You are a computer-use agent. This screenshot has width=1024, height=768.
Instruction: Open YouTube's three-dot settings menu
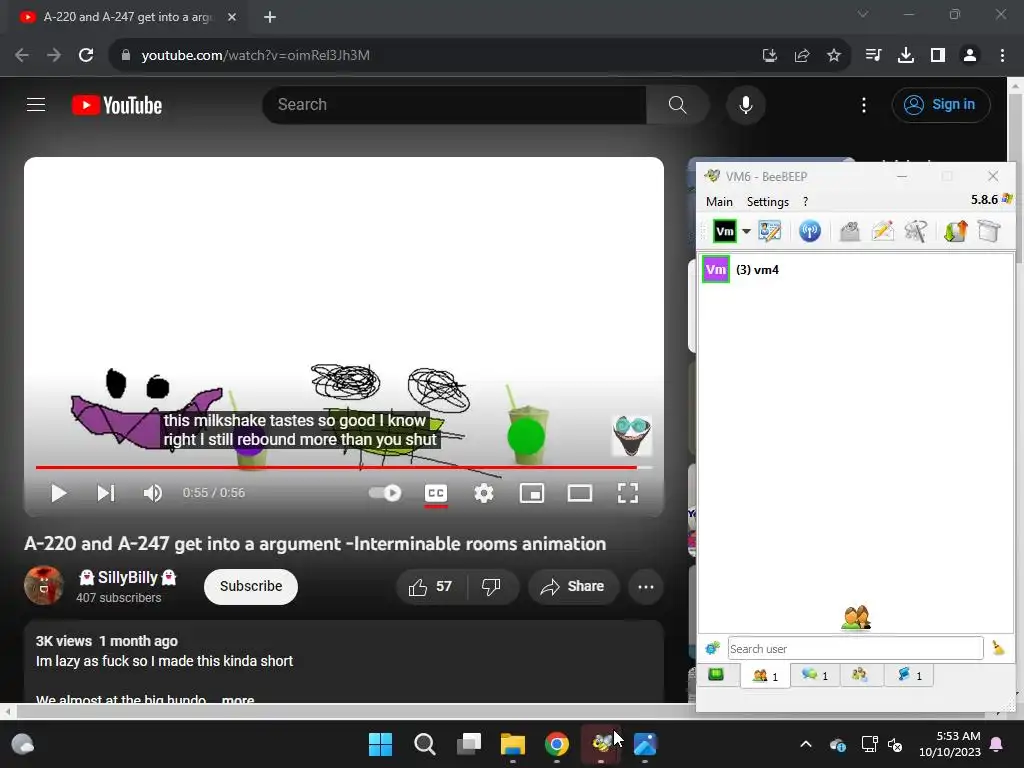pyautogui.click(x=863, y=105)
